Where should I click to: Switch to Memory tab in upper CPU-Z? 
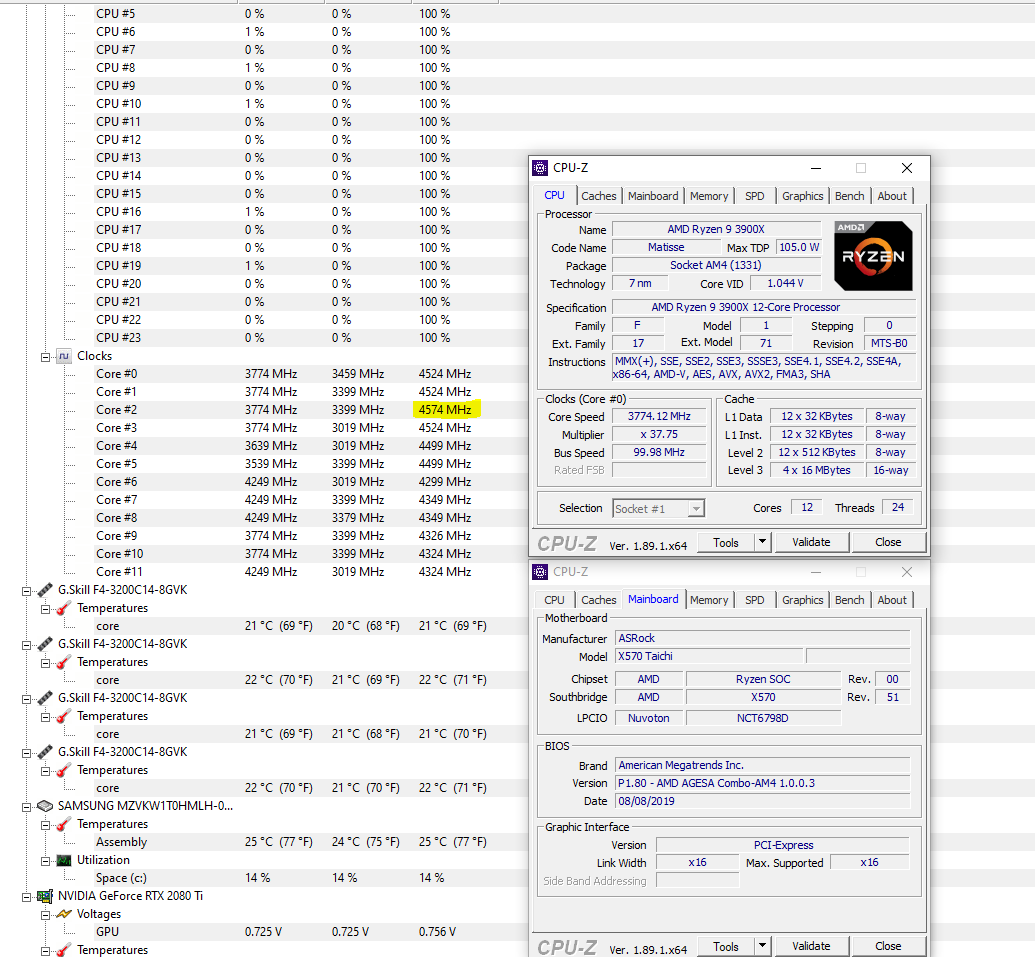(x=709, y=196)
